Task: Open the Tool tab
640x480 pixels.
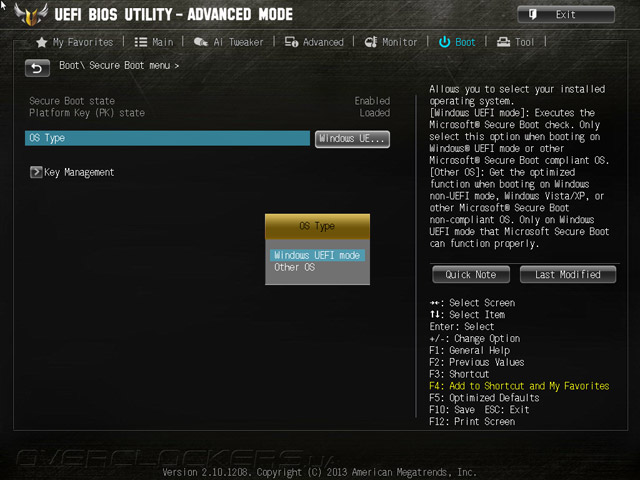Action: click(515, 42)
